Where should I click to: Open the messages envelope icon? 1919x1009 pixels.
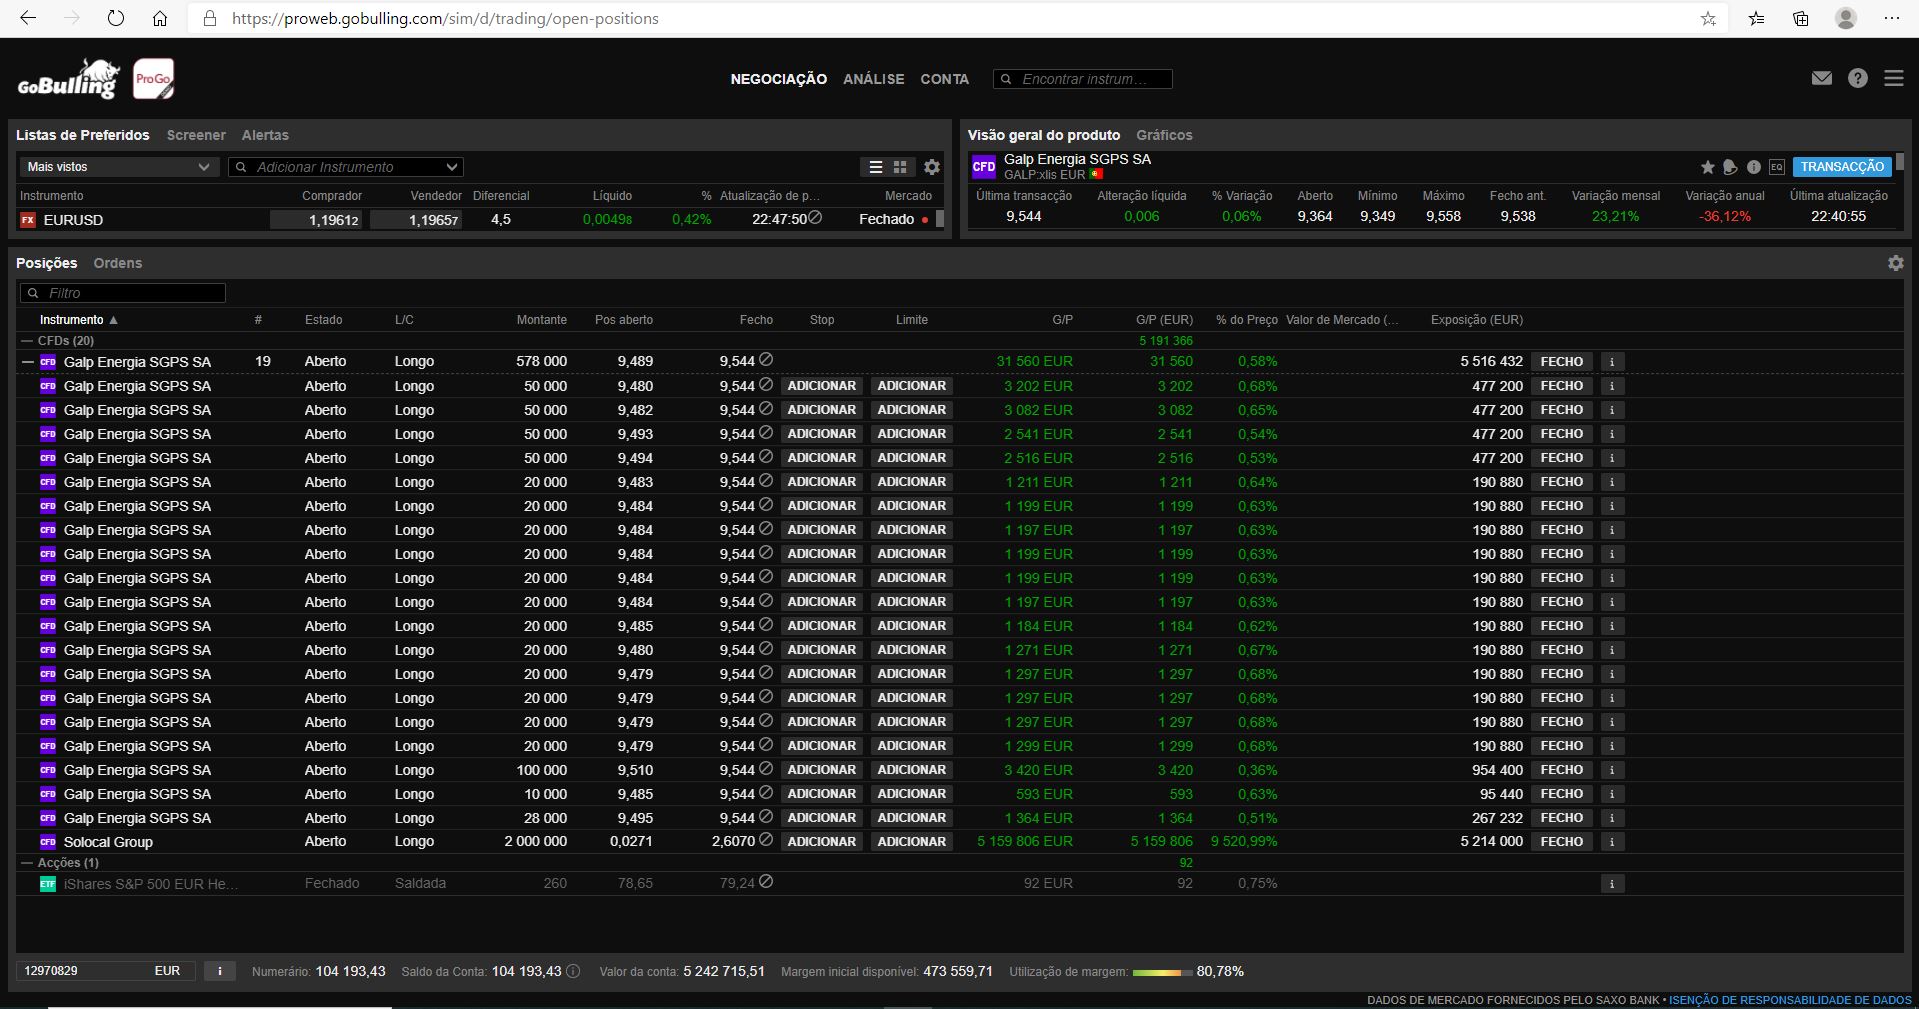tap(1821, 78)
